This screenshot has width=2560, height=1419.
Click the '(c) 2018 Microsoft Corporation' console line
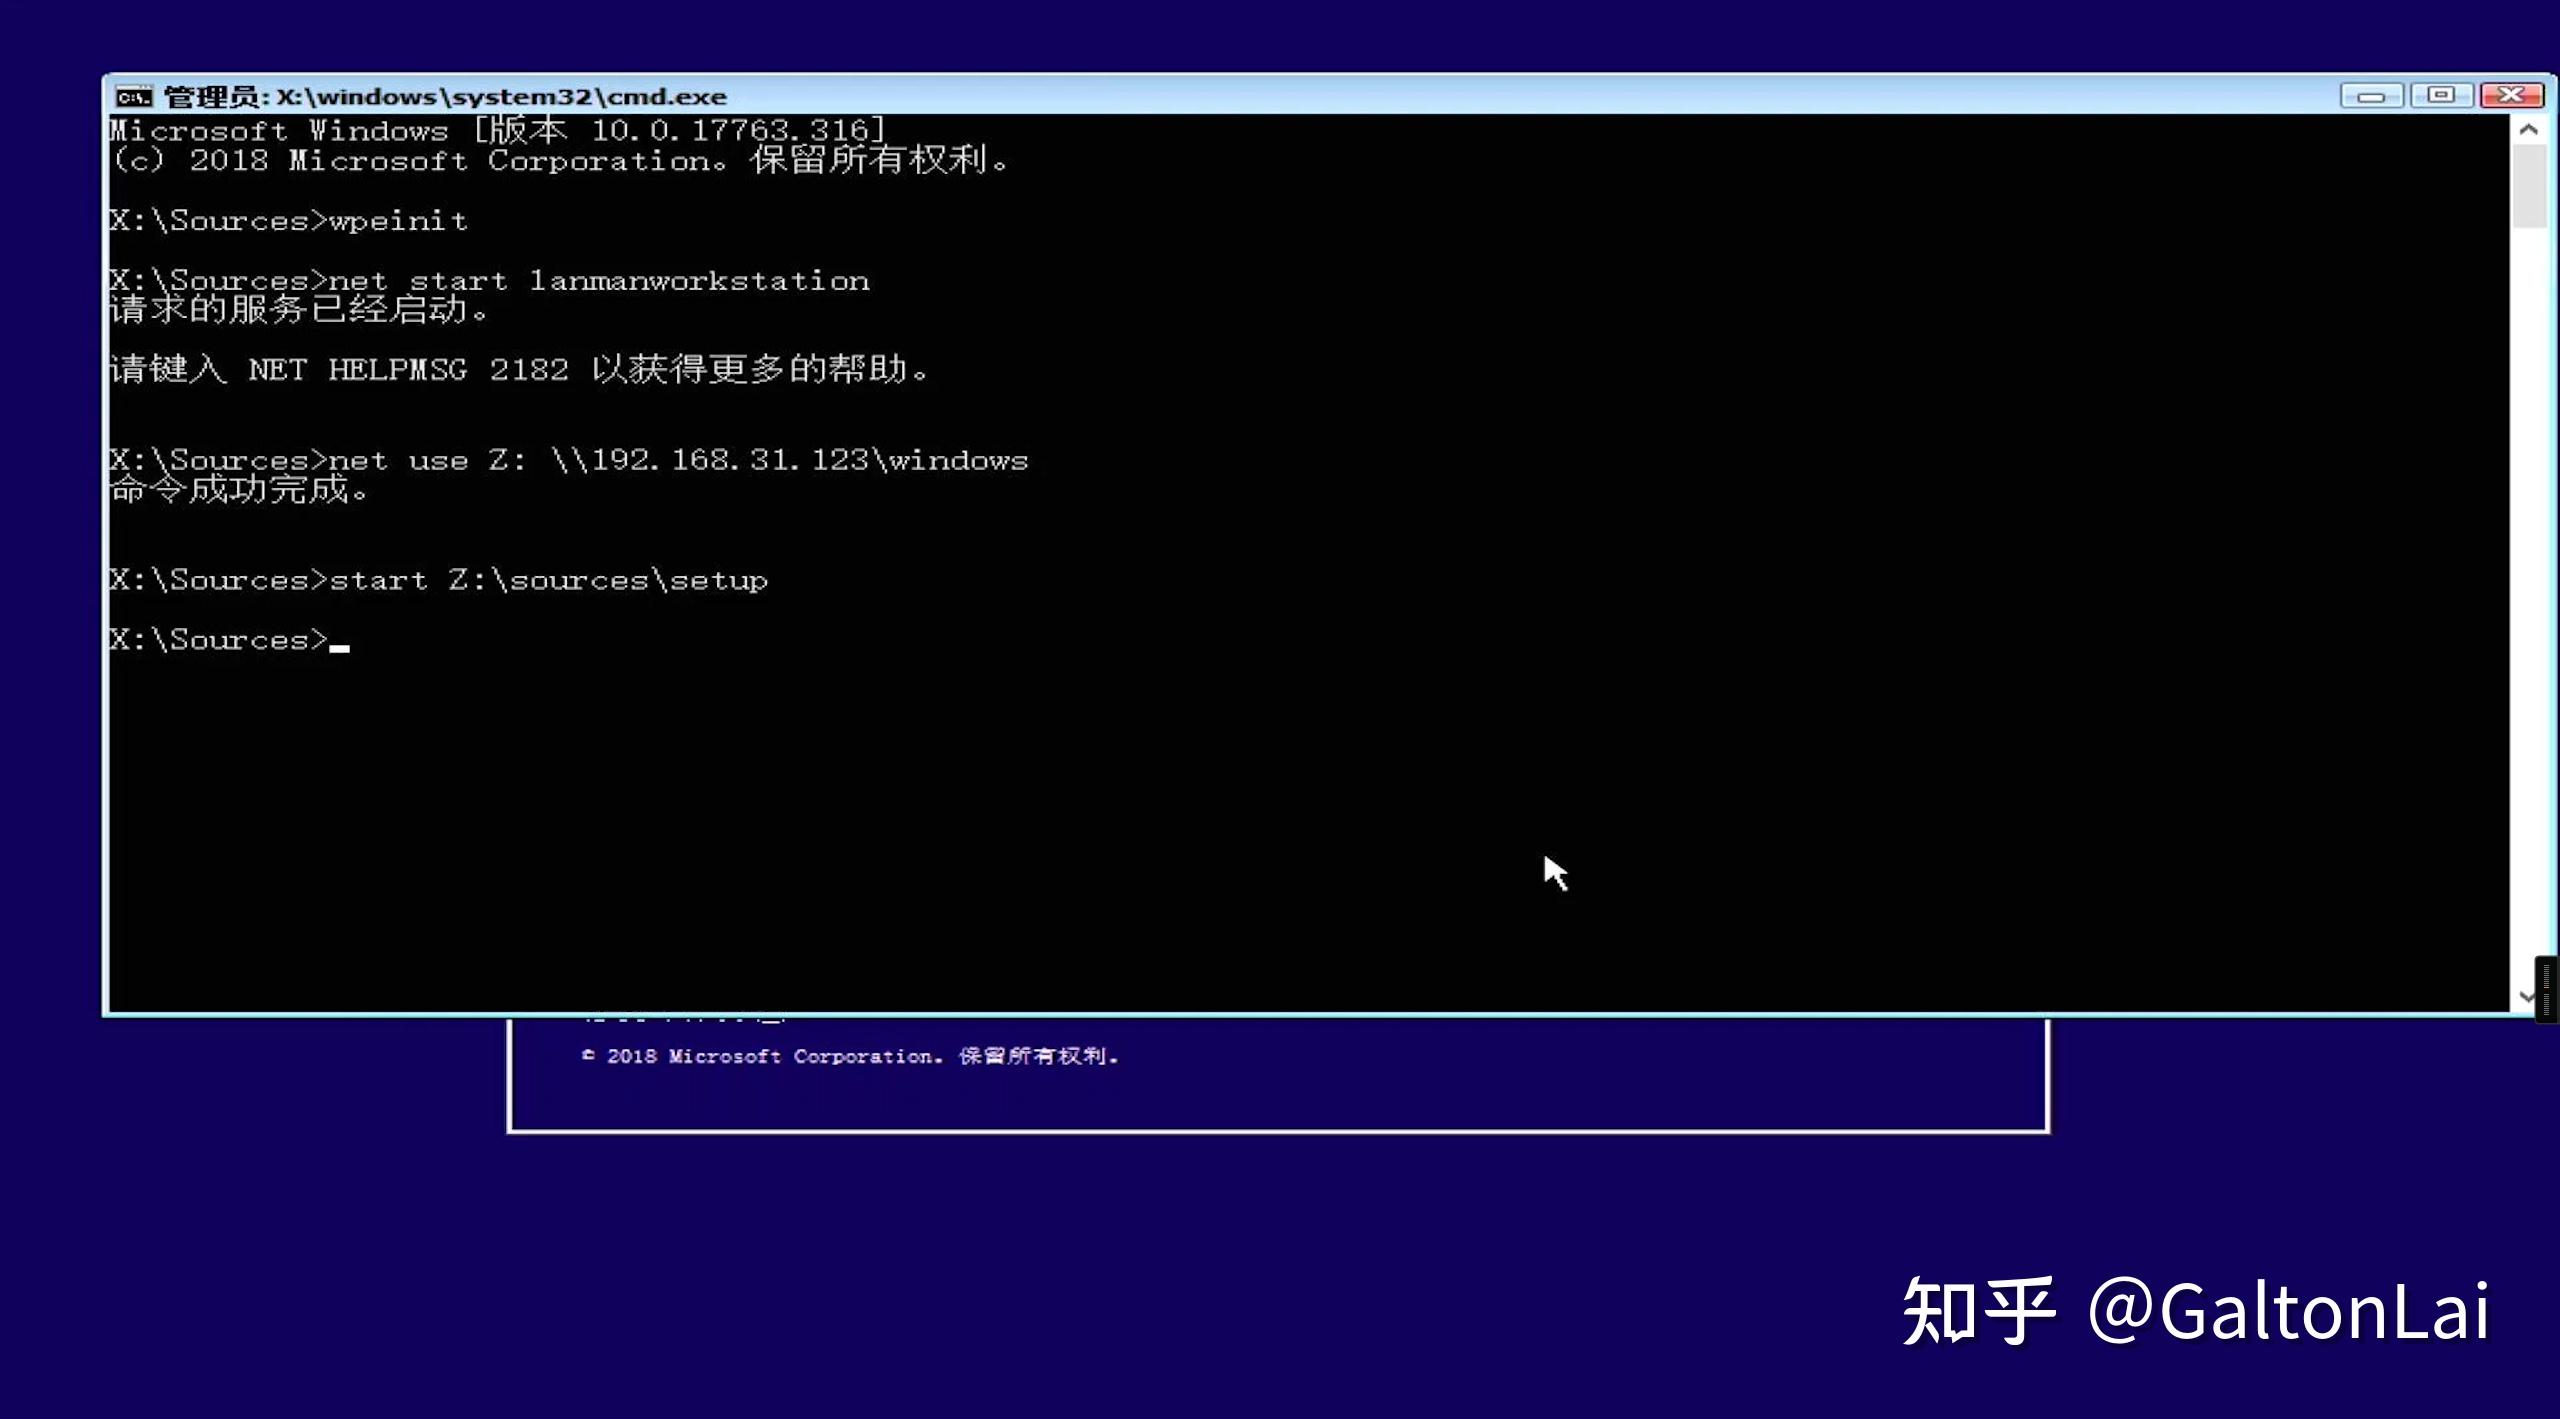[560, 160]
